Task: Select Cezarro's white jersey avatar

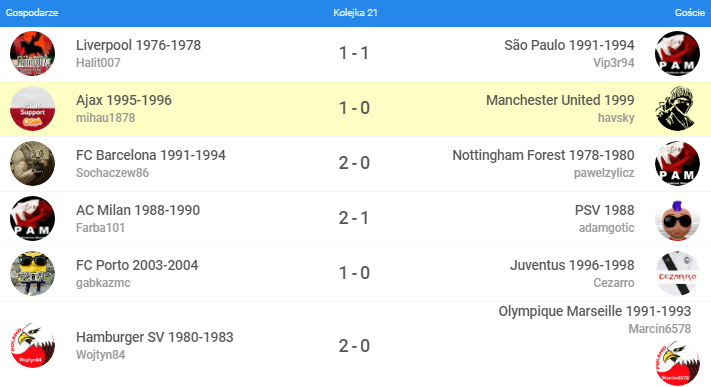Action: [677, 274]
